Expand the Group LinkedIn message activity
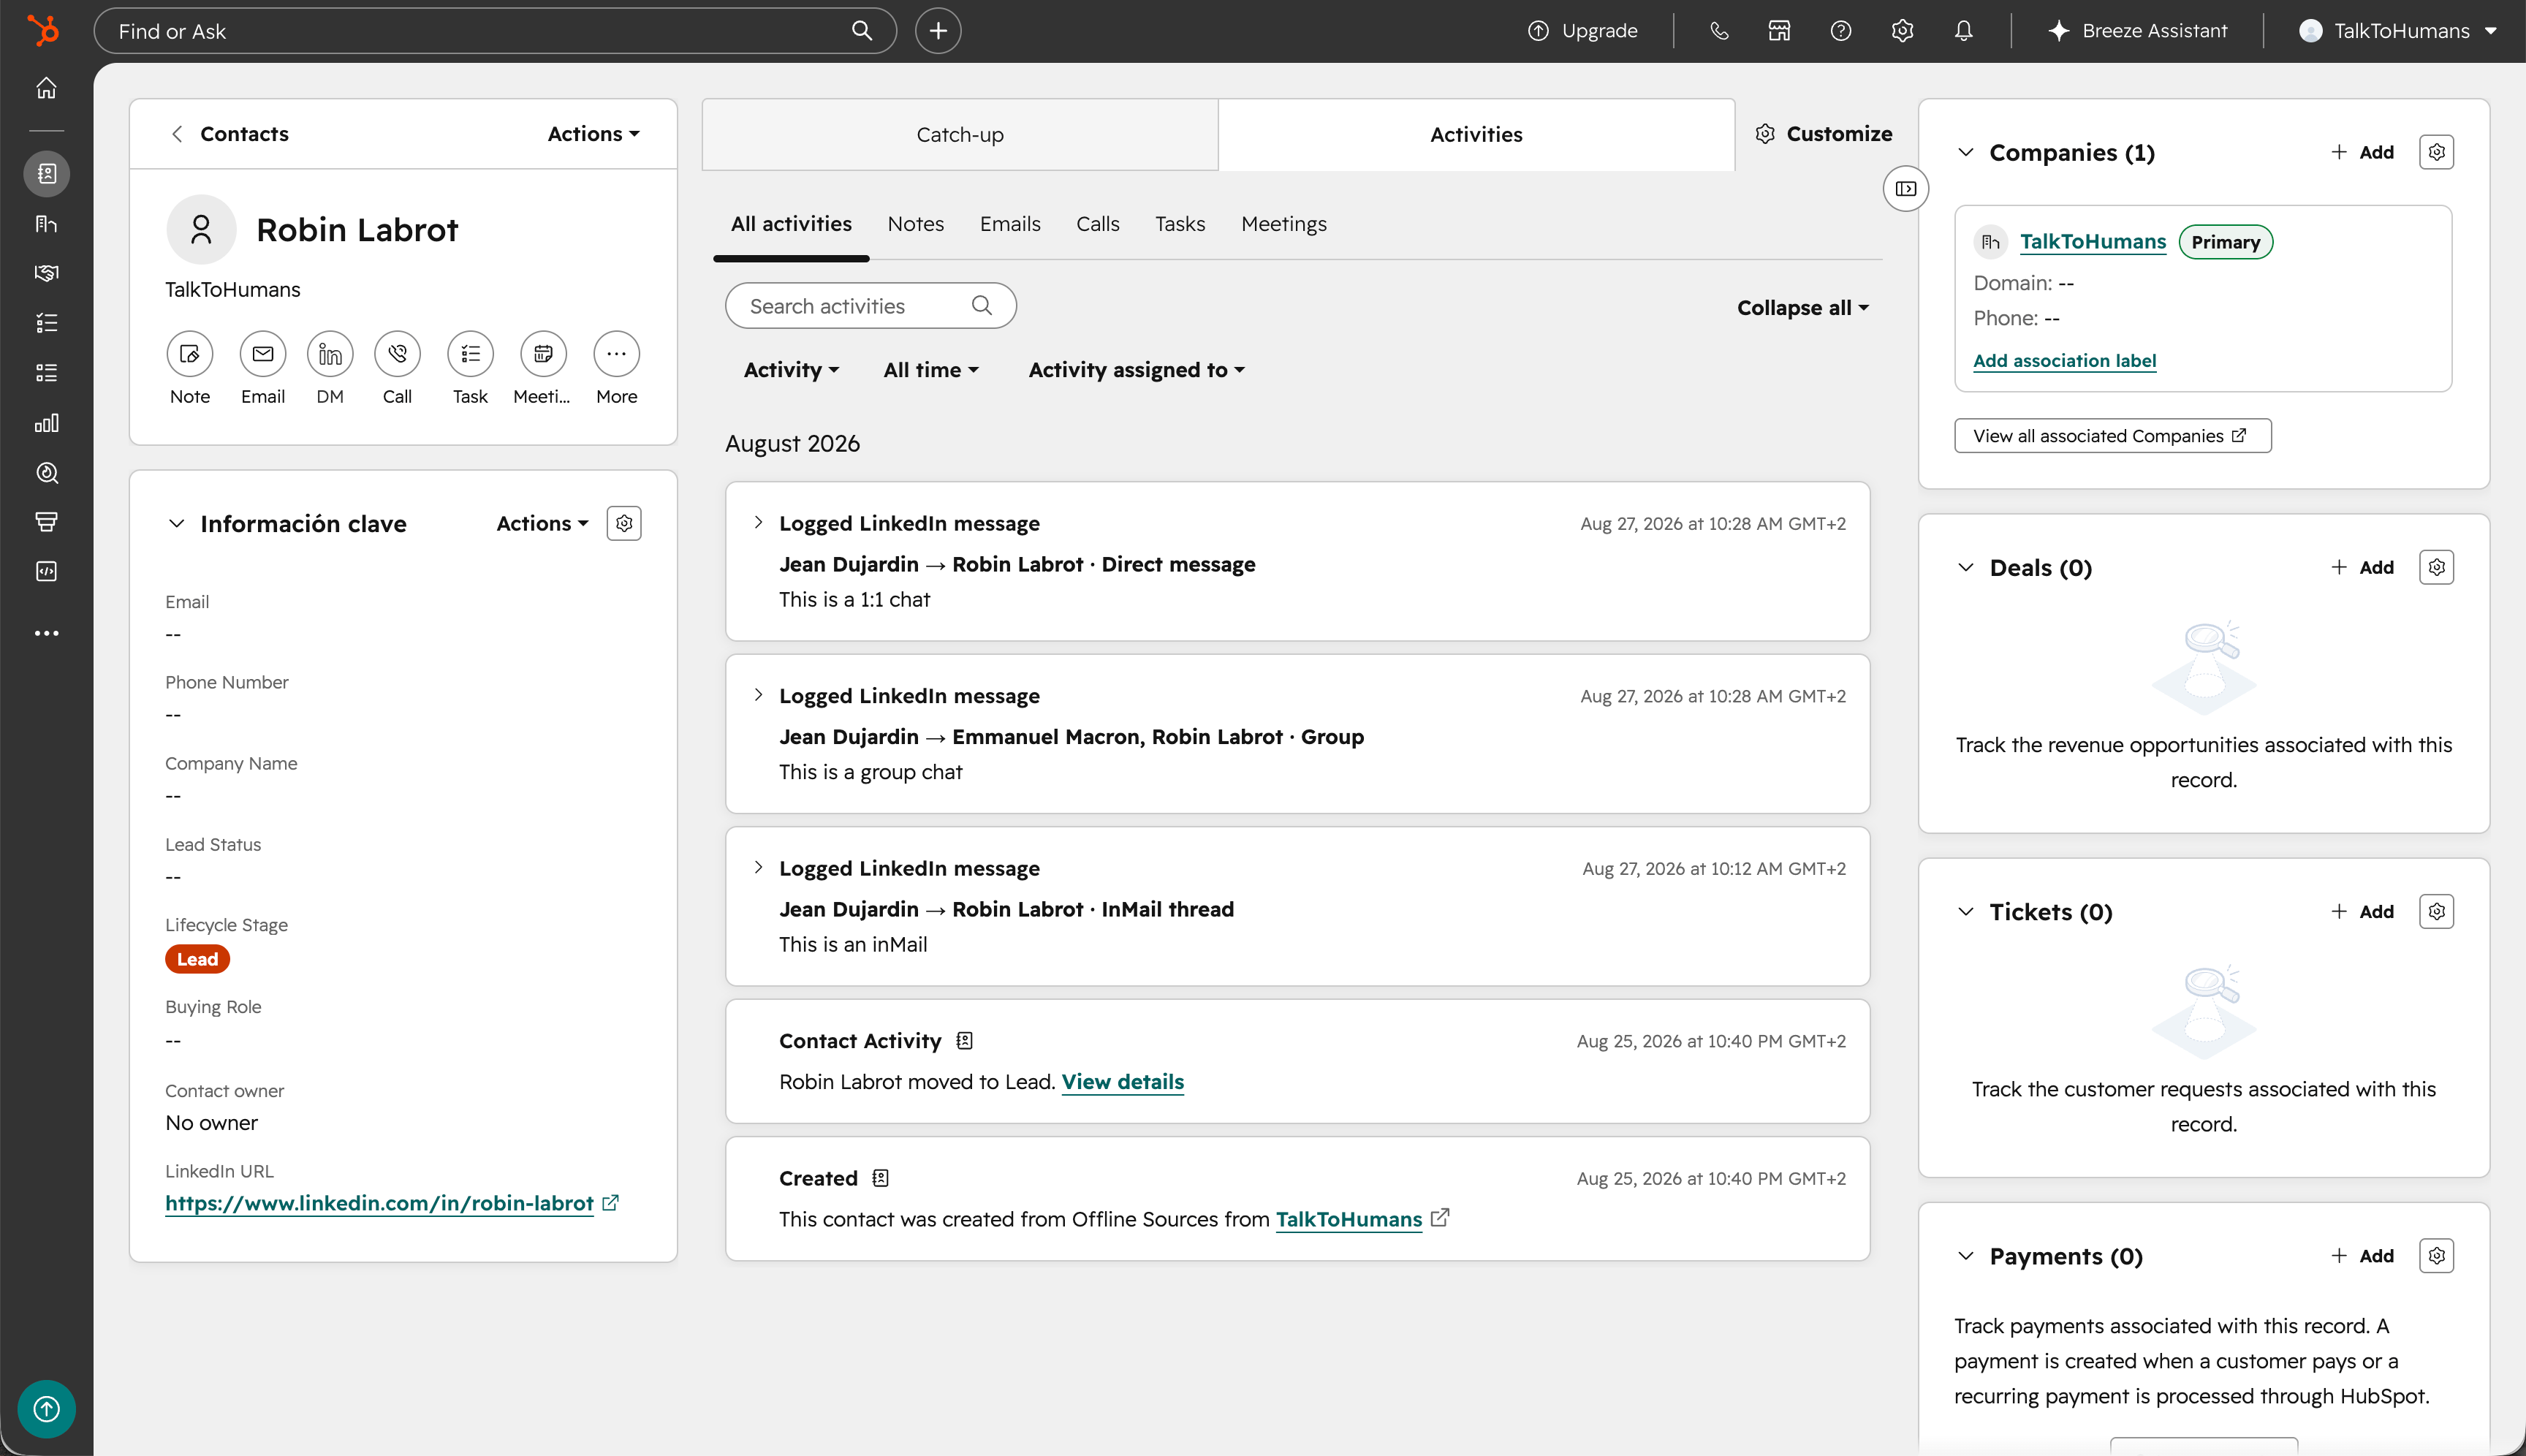2526x1456 pixels. [x=758, y=695]
